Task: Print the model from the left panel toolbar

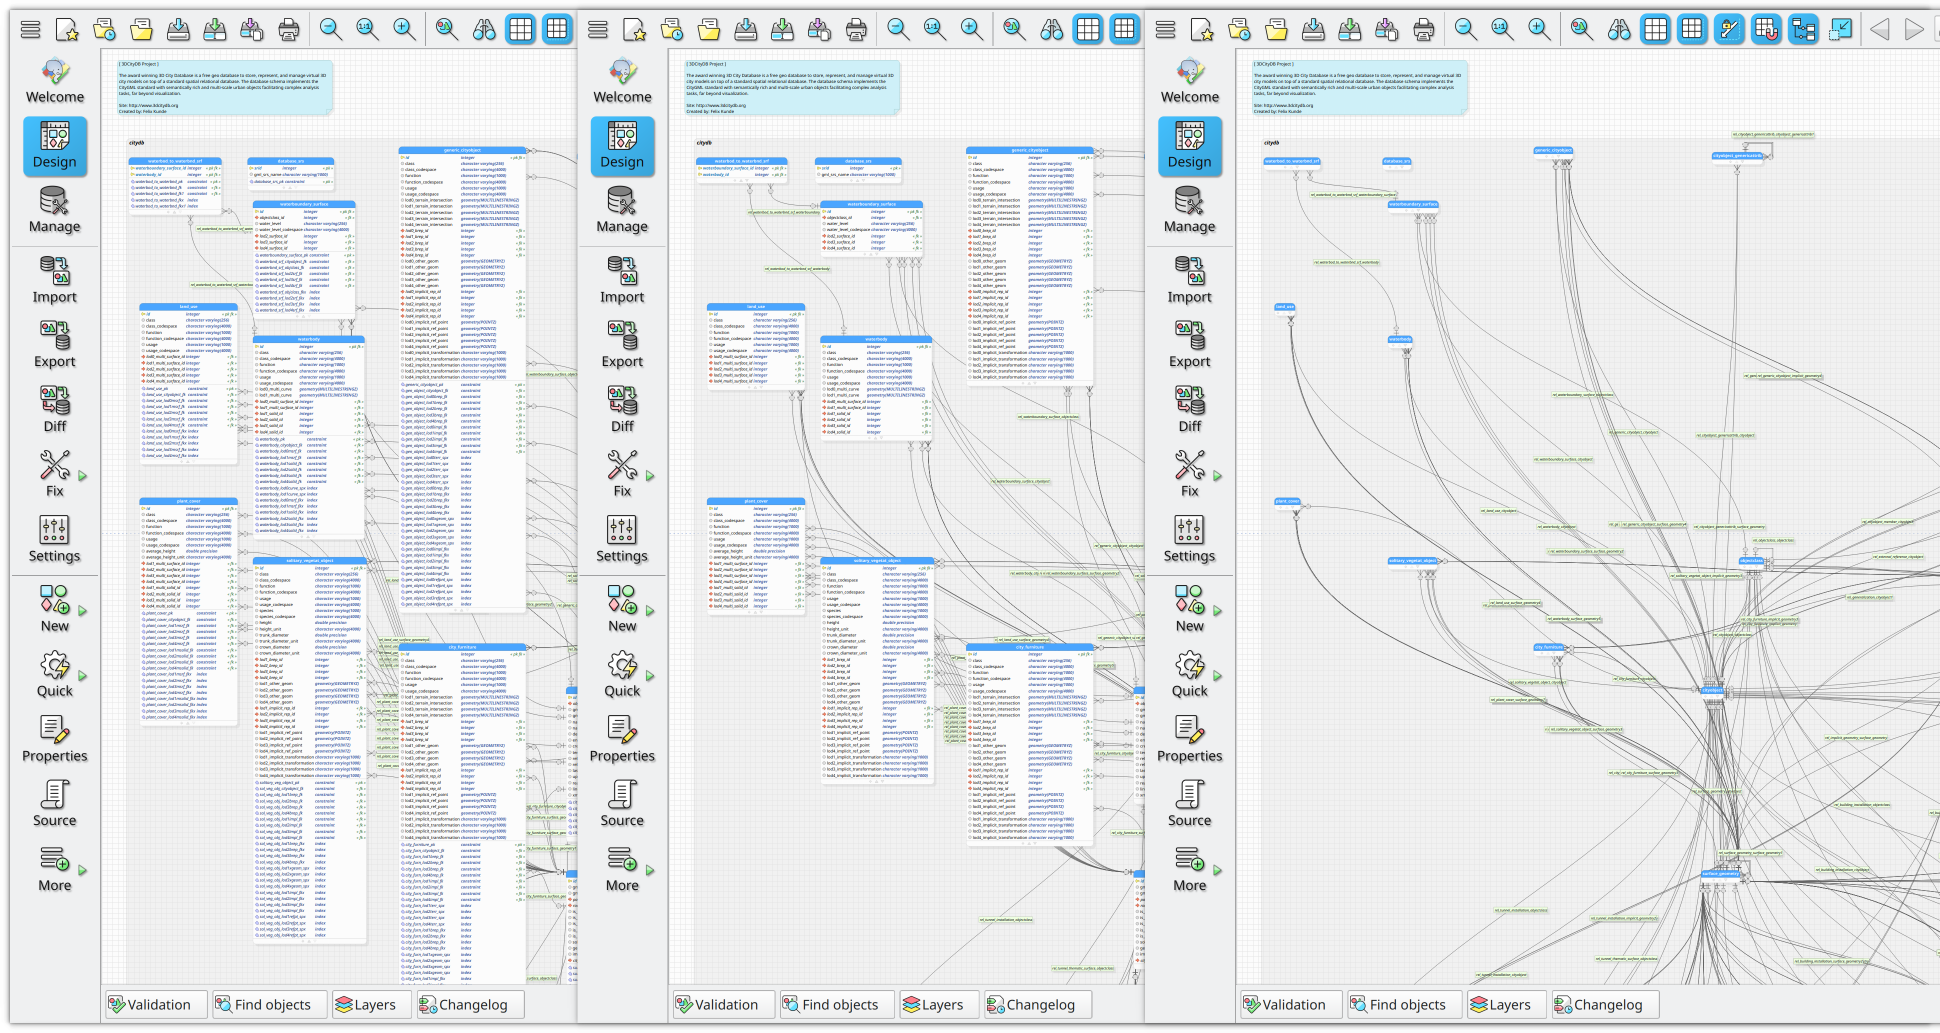Action: pyautogui.click(x=289, y=30)
